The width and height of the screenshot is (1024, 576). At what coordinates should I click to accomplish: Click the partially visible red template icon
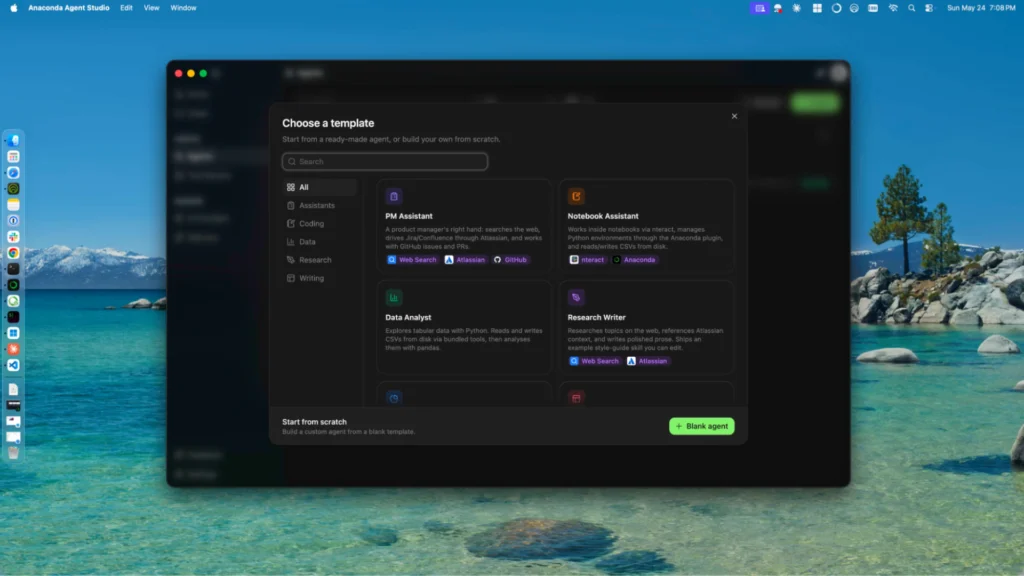point(576,398)
